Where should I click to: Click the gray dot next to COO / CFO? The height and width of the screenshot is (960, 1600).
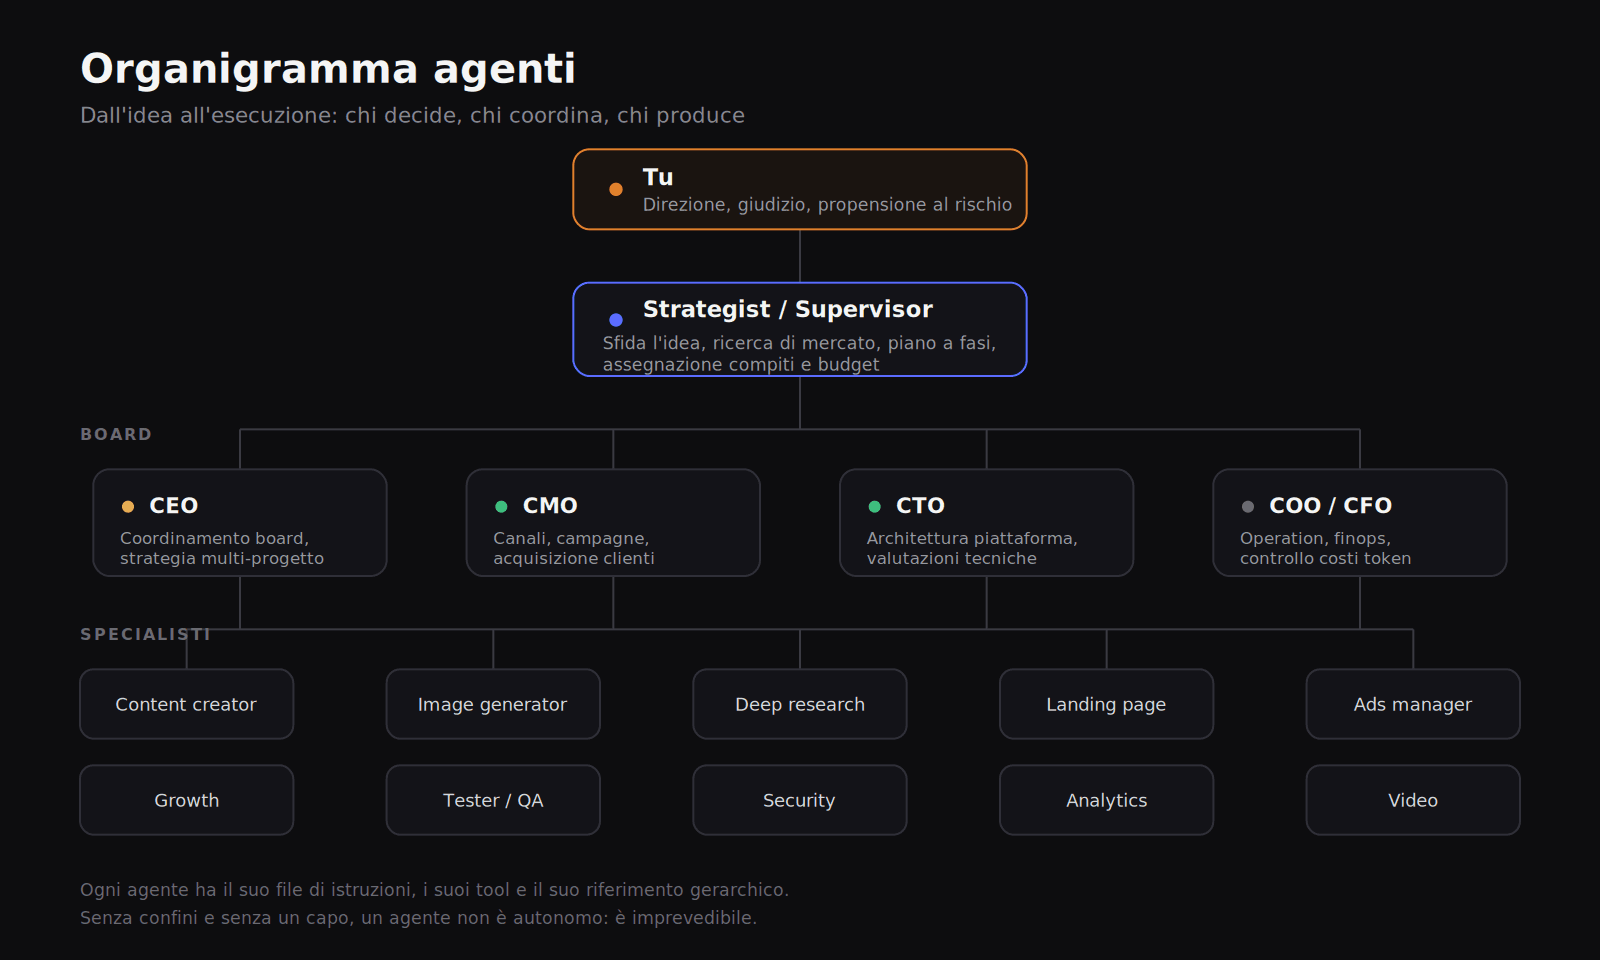click(x=1248, y=507)
